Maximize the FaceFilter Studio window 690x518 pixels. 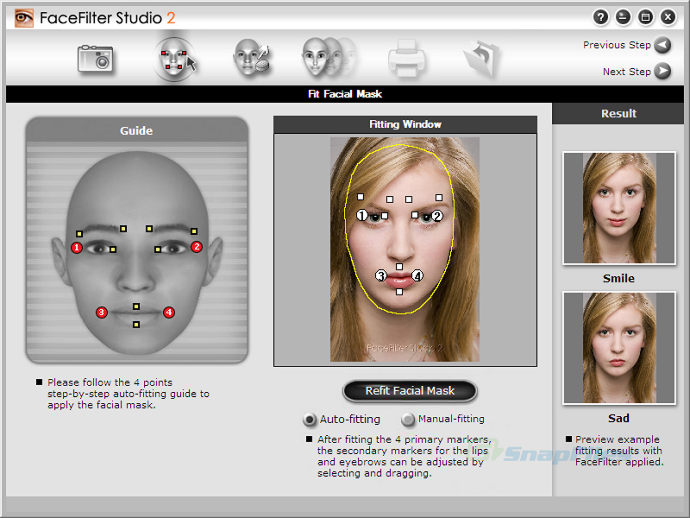(x=646, y=17)
